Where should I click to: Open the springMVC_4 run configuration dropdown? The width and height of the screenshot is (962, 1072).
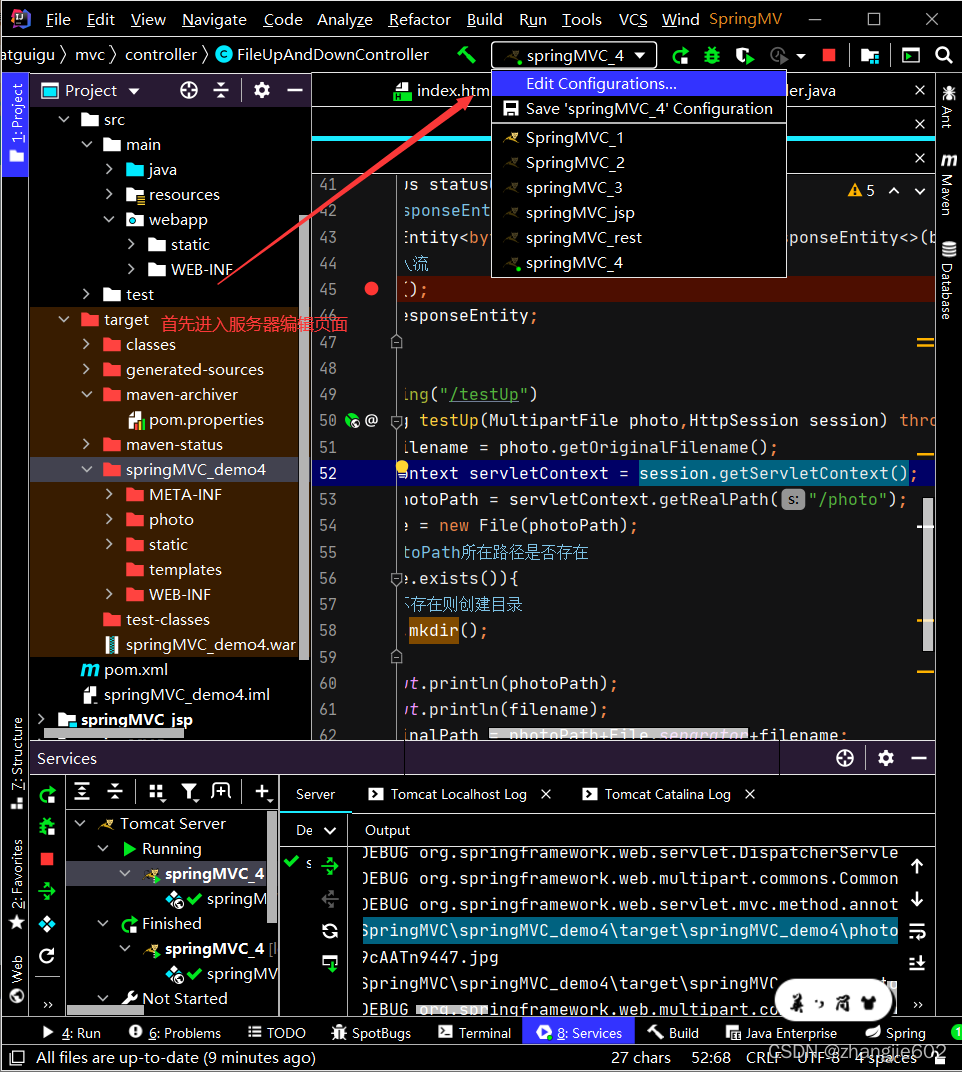tap(574, 55)
